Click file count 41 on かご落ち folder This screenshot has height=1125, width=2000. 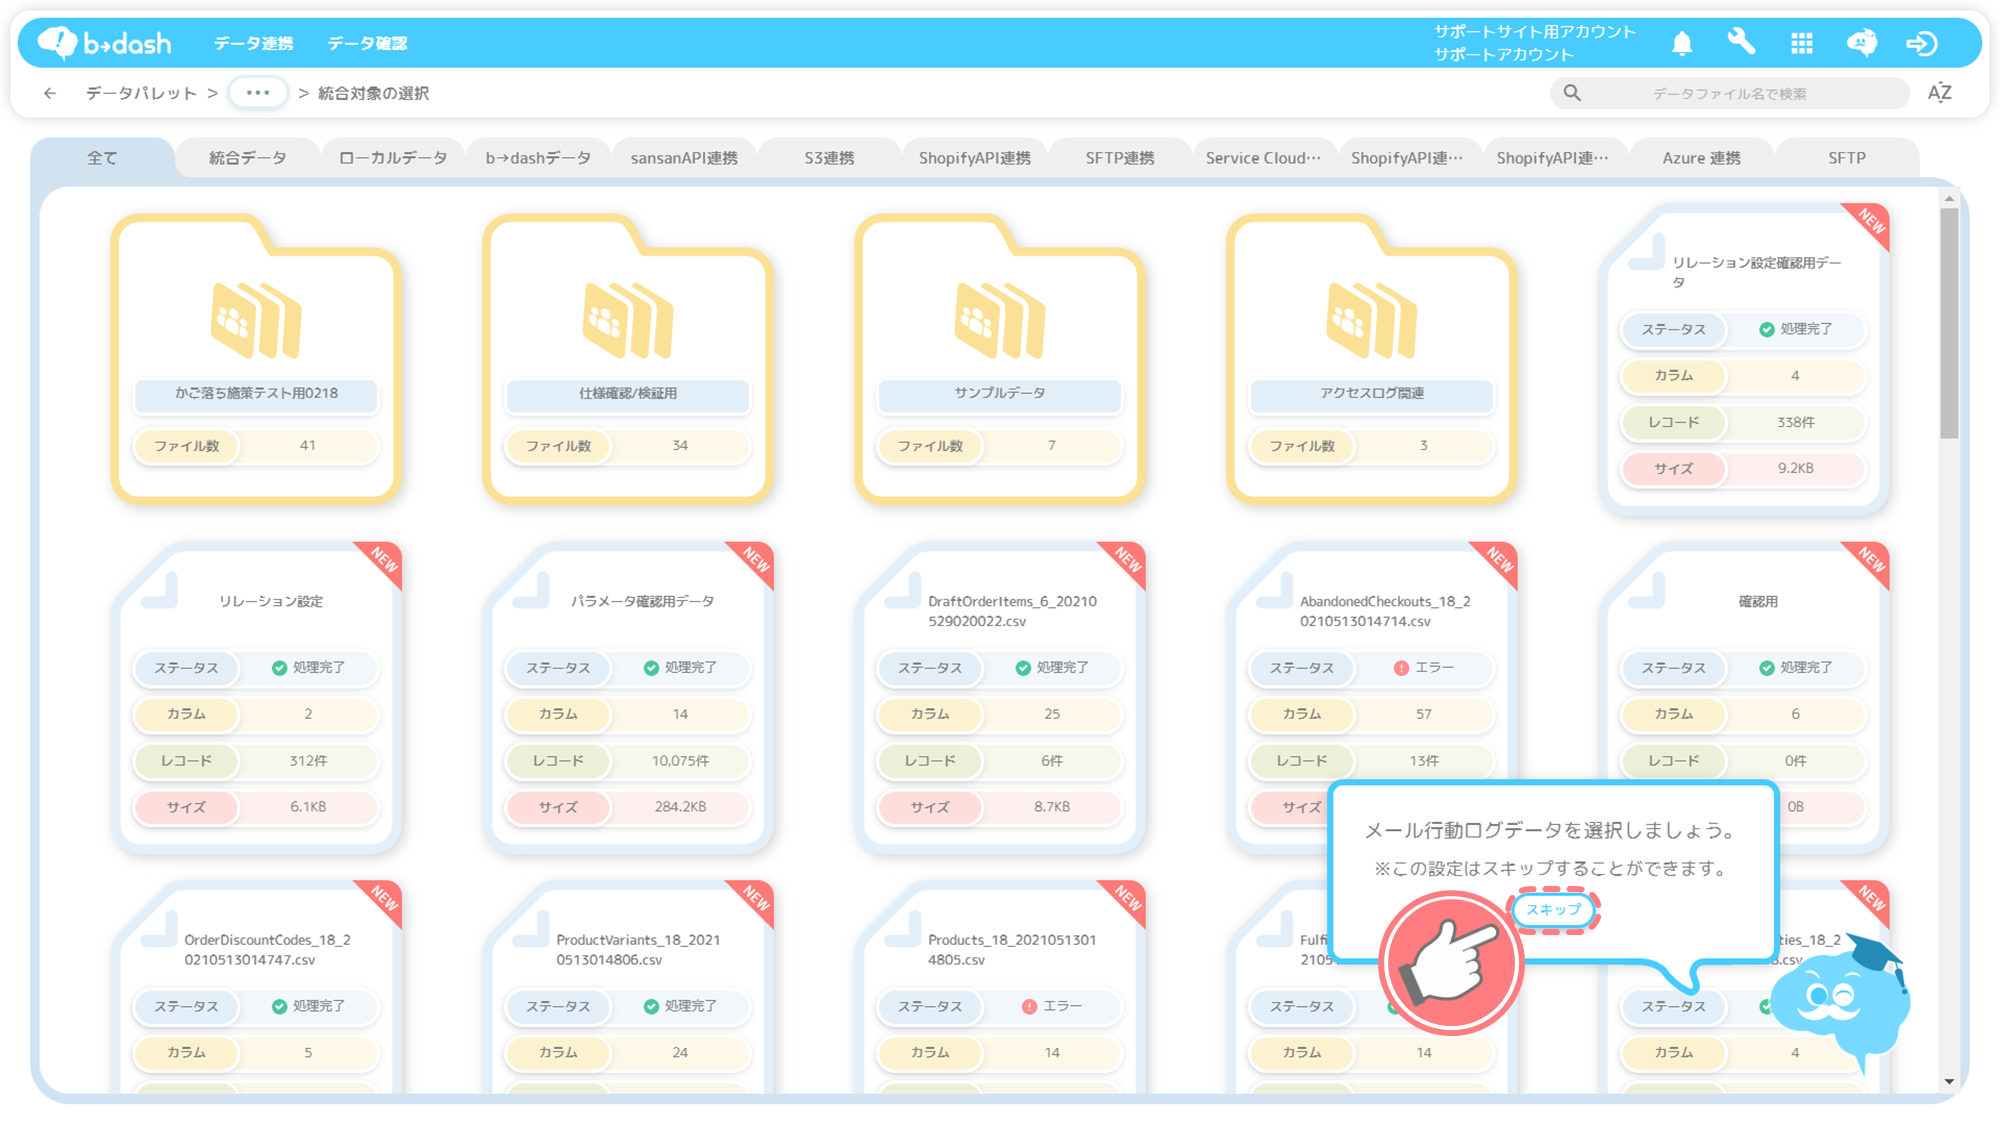coord(308,446)
